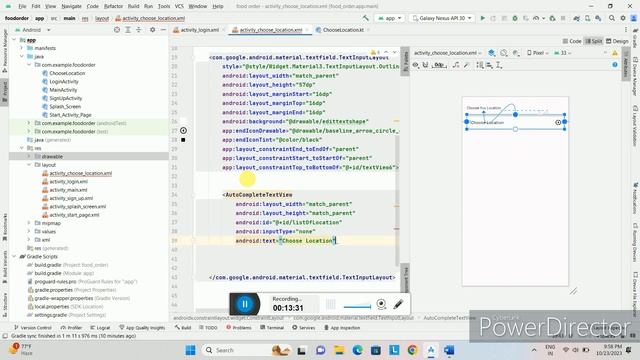The image size is (640, 360).
Task: Open Windows Start menu
Action: [190, 350]
